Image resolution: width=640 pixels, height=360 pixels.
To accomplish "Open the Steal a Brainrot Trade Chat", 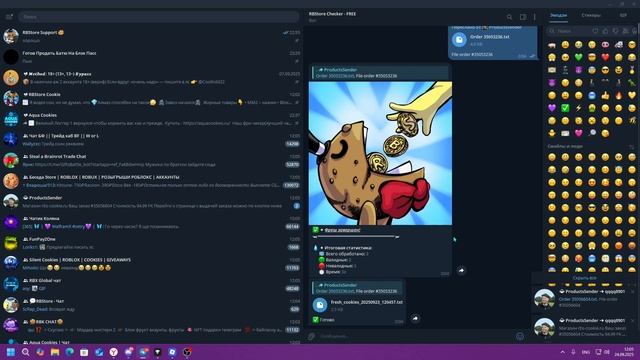I will 151,160.
